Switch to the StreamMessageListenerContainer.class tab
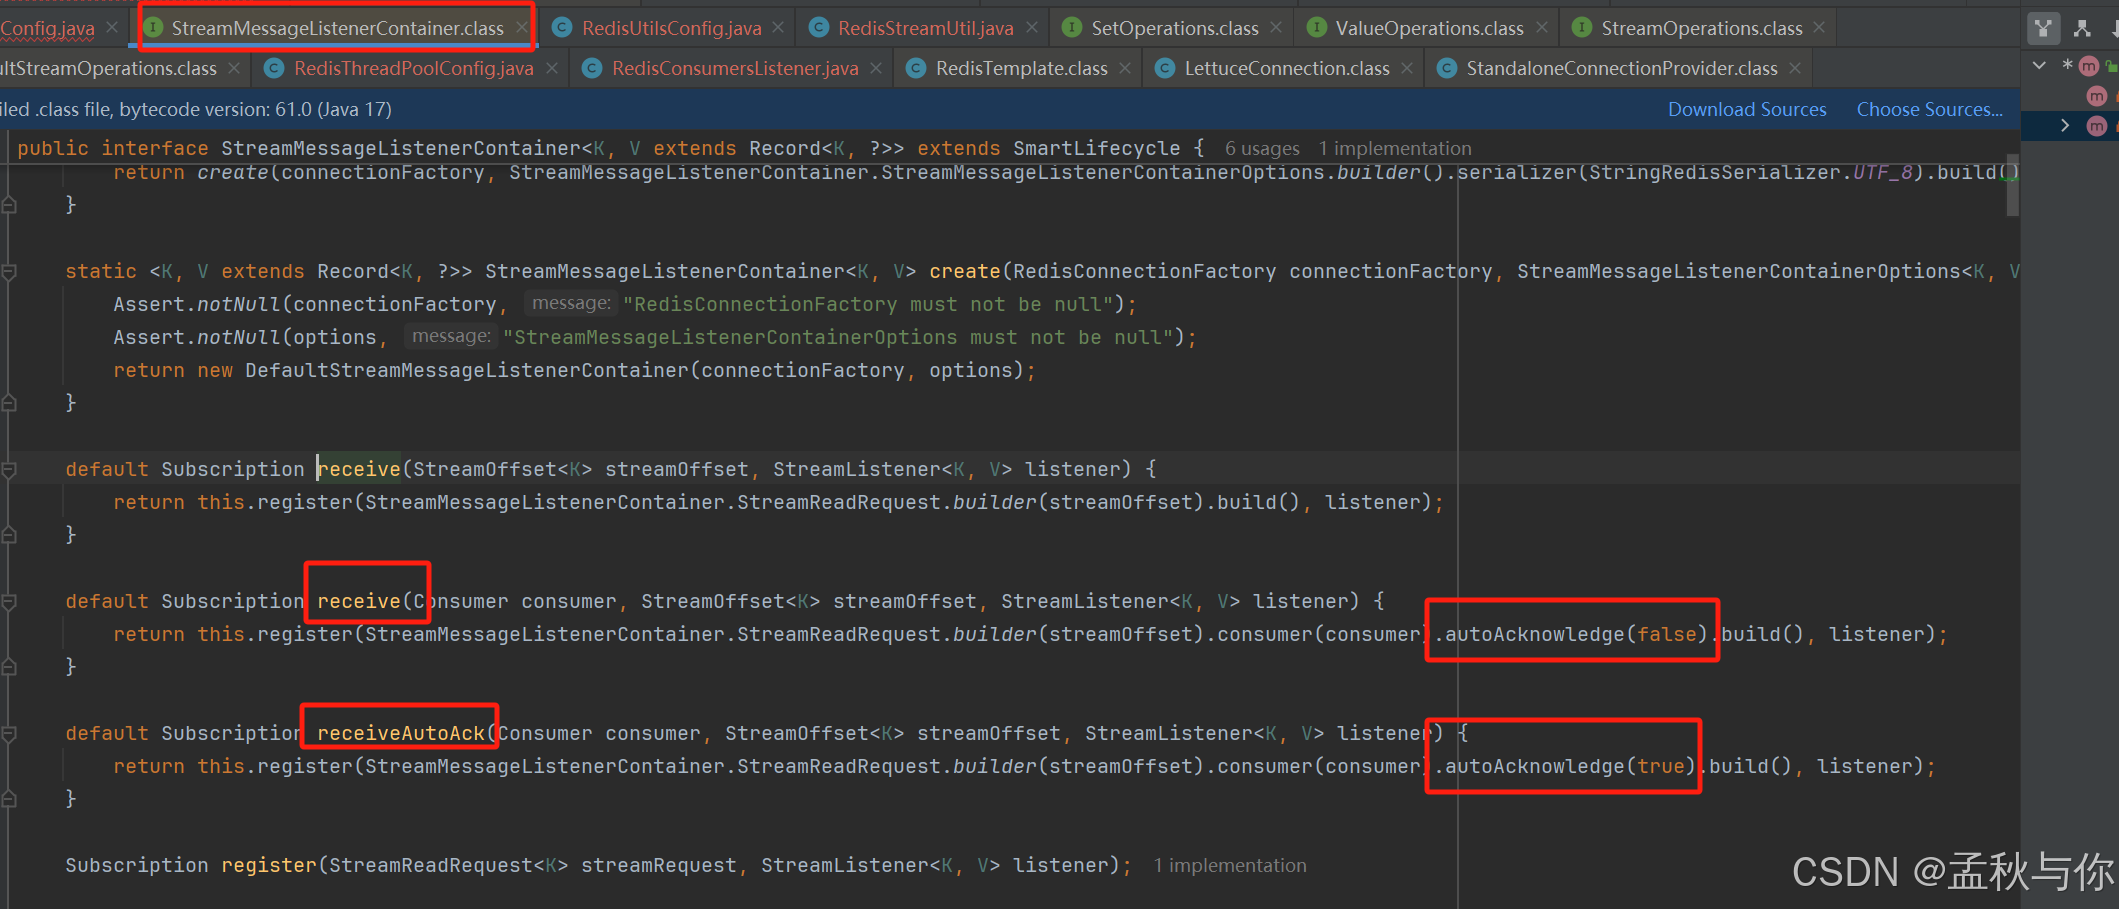This screenshot has width=2119, height=909. pyautogui.click(x=337, y=28)
